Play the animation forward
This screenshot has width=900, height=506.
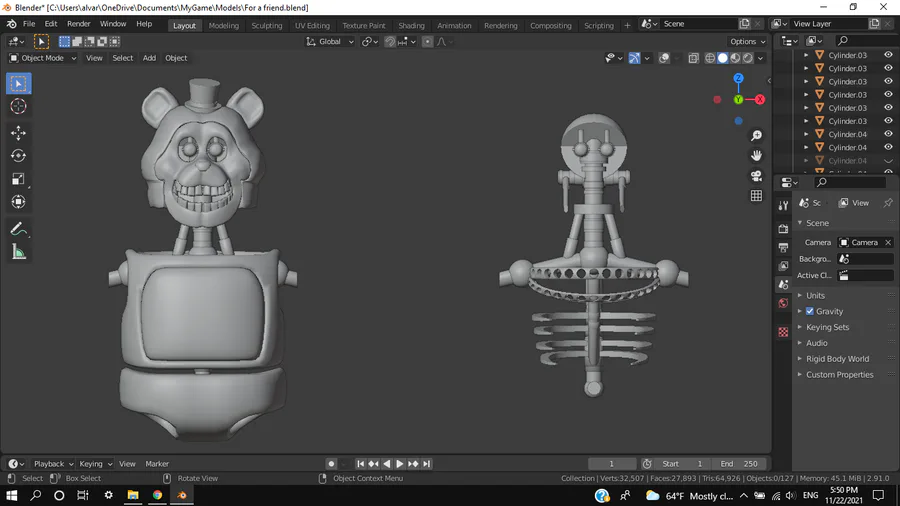[x=399, y=464]
